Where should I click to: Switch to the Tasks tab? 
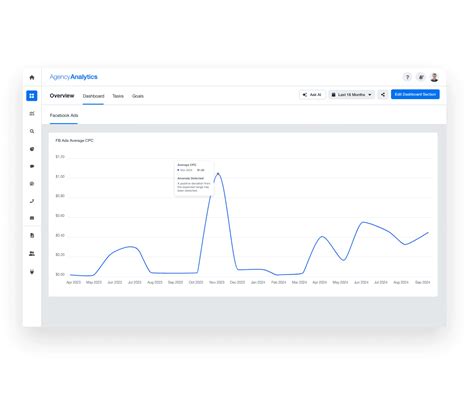coord(118,96)
